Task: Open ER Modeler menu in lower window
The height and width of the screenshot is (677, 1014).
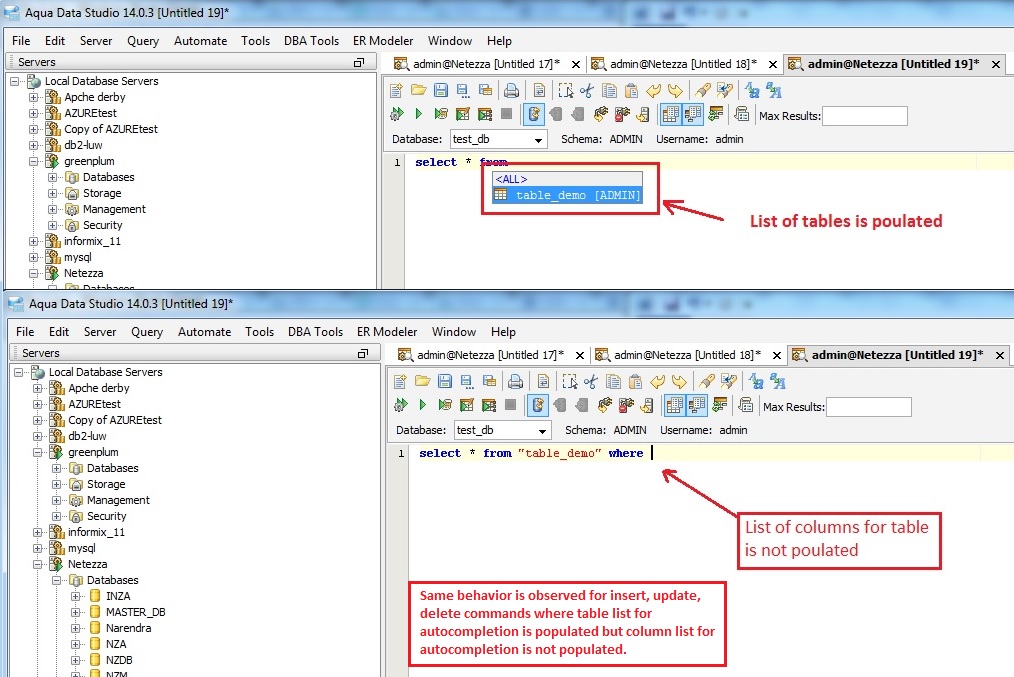Action: pyautogui.click(x=387, y=332)
